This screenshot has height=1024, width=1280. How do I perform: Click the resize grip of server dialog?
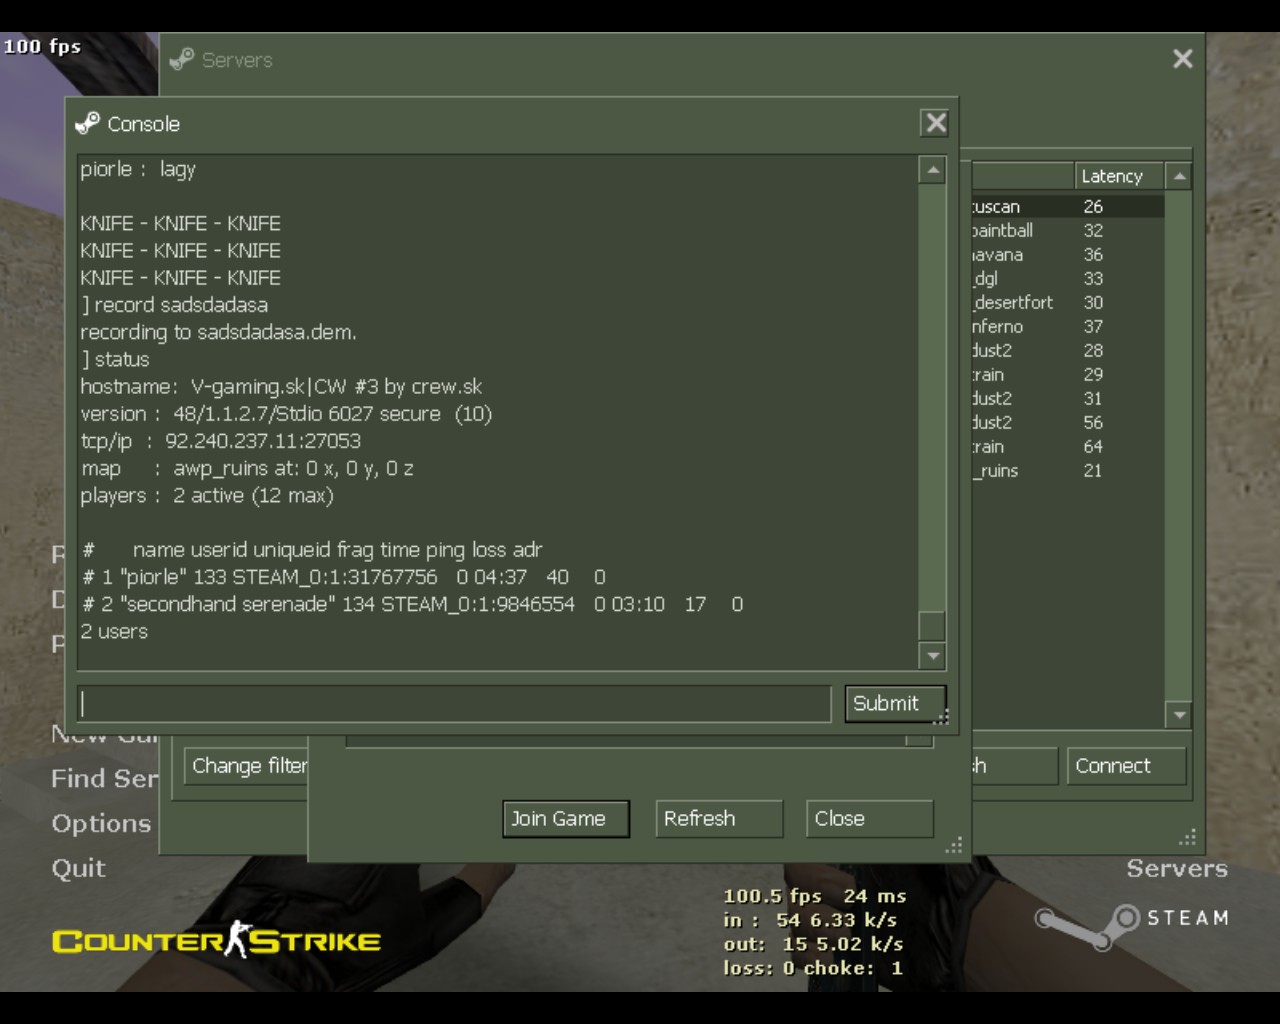[954, 845]
